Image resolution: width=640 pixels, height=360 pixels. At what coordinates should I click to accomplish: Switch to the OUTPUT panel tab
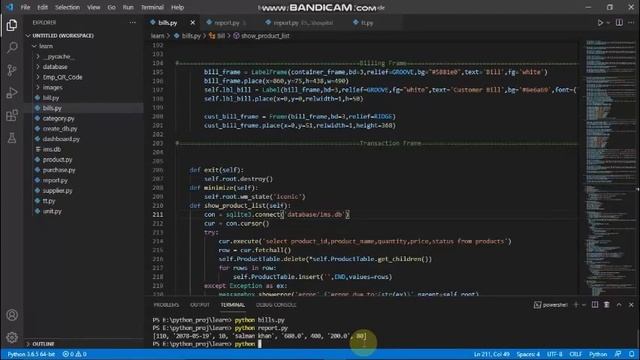click(200, 305)
